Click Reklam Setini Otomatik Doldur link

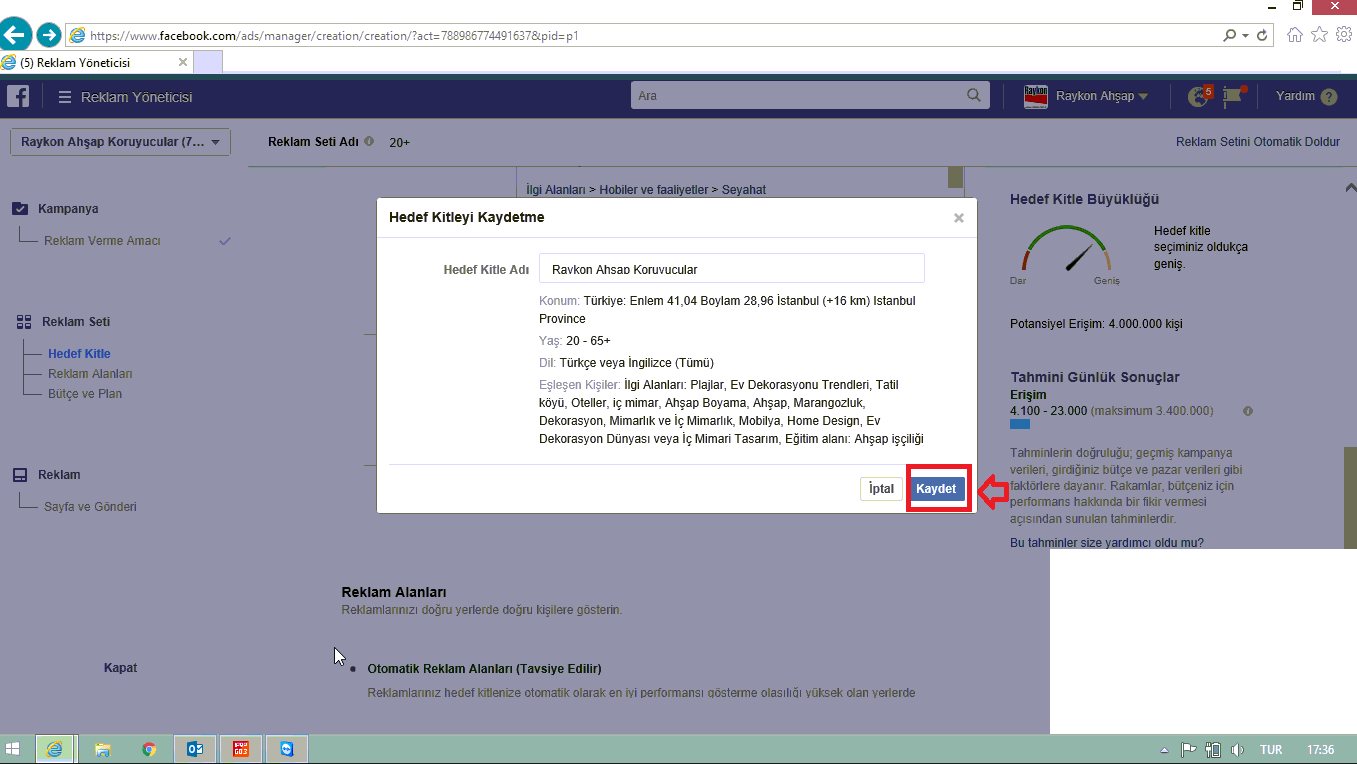click(1257, 142)
